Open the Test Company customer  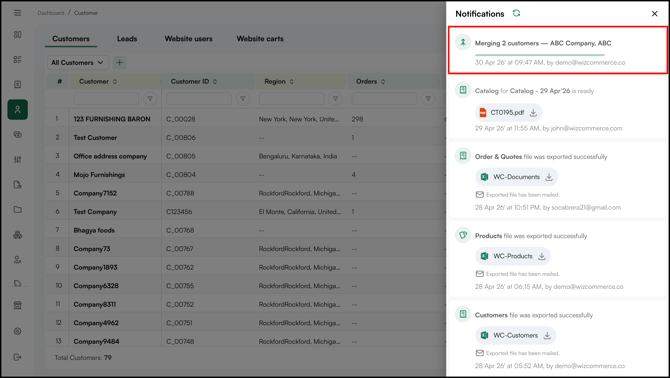(x=95, y=212)
